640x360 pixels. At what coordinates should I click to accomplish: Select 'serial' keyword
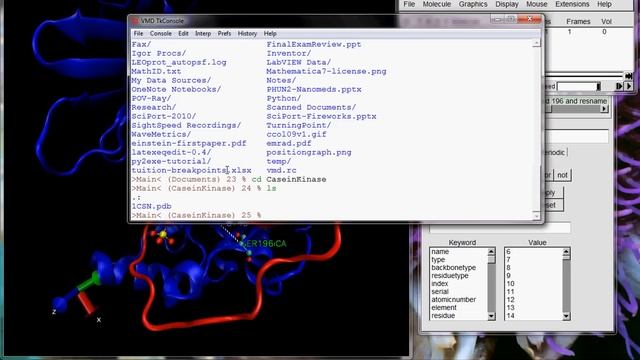pyautogui.click(x=440, y=291)
